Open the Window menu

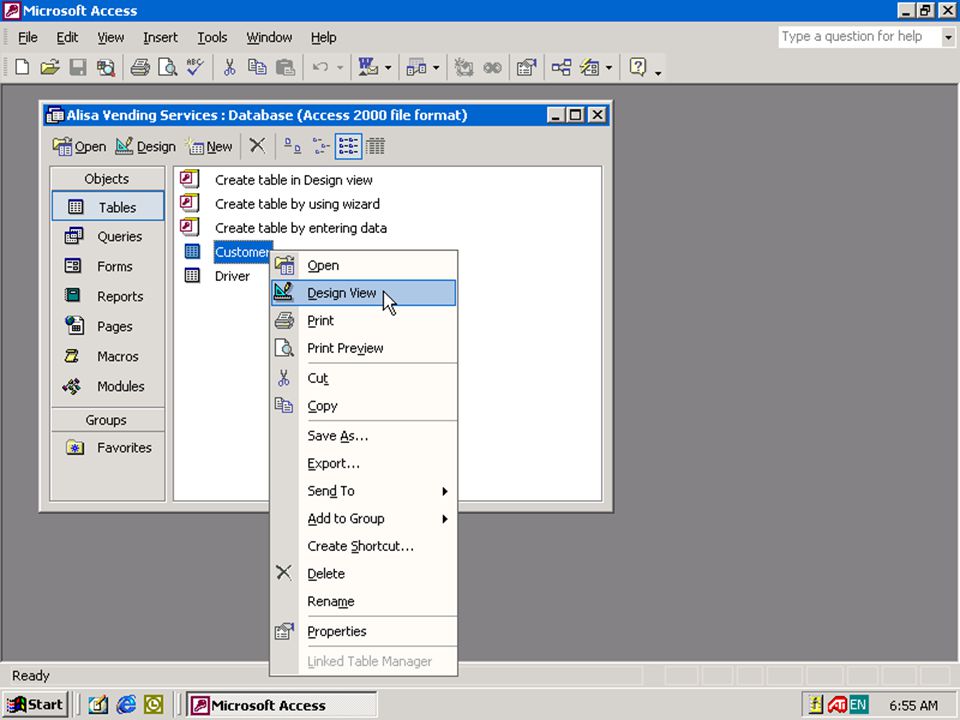269,37
